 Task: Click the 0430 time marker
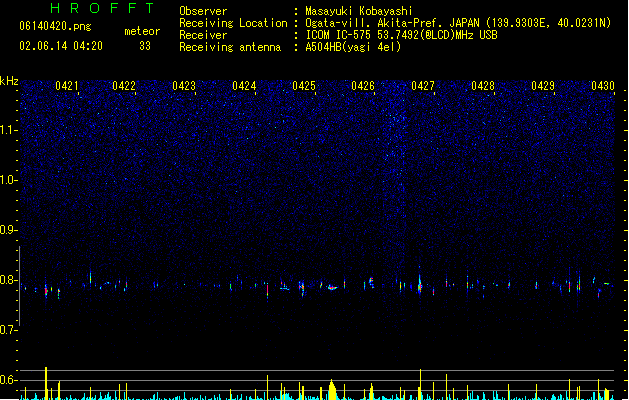click(x=603, y=86)
